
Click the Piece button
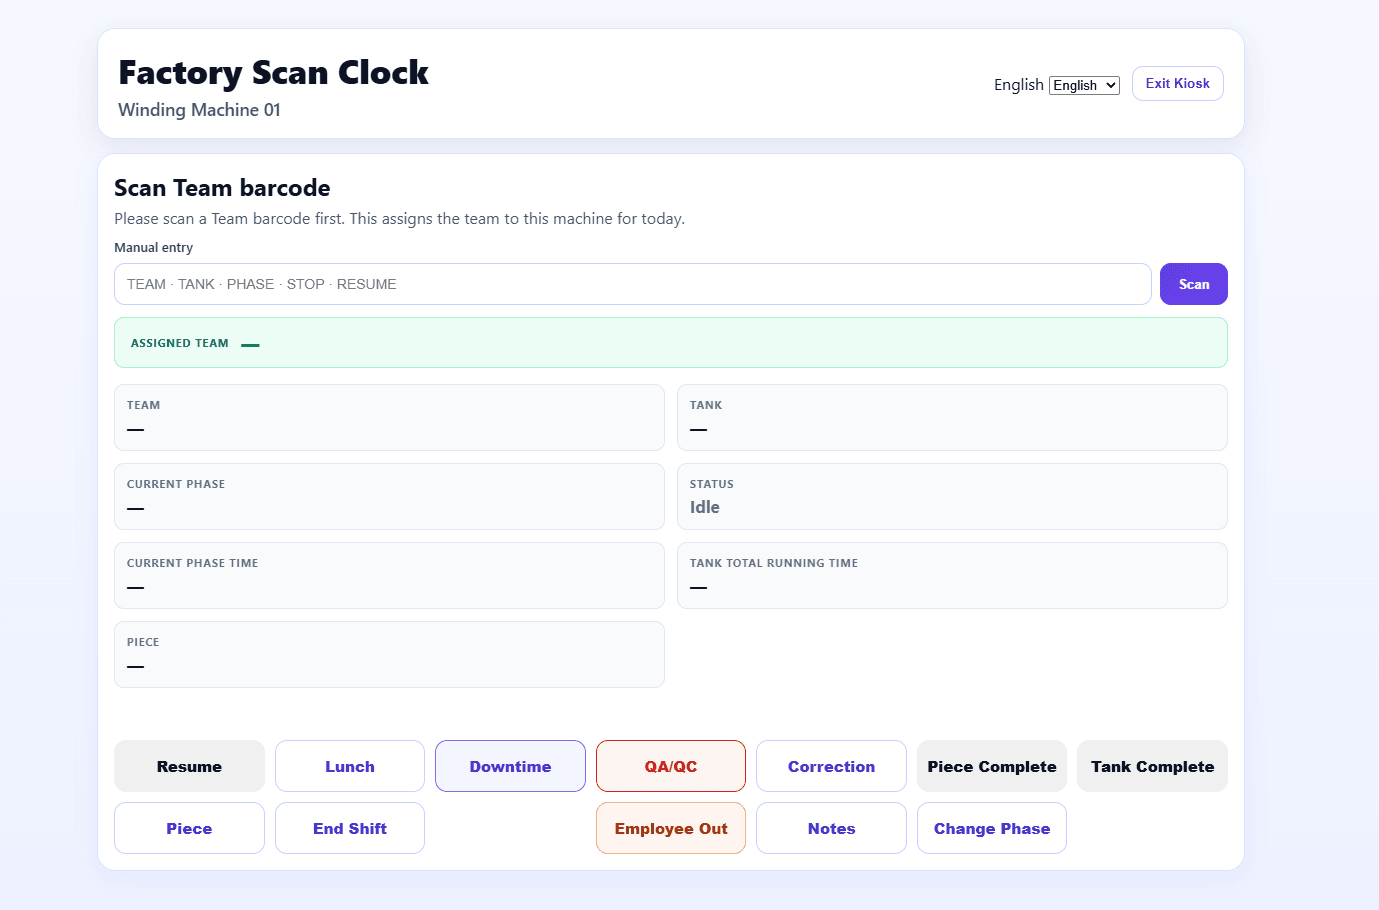[189, 828]
